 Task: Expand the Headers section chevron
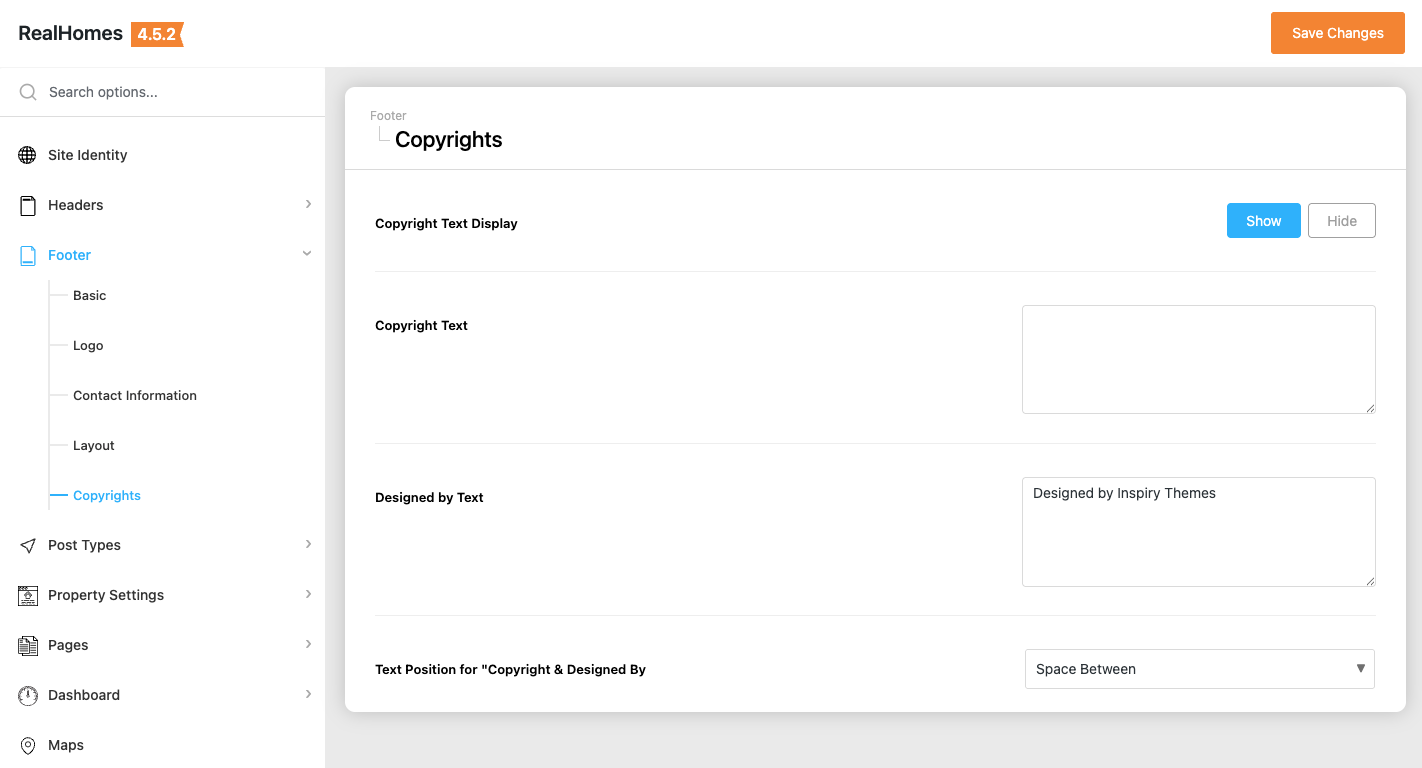pos(308,204)
